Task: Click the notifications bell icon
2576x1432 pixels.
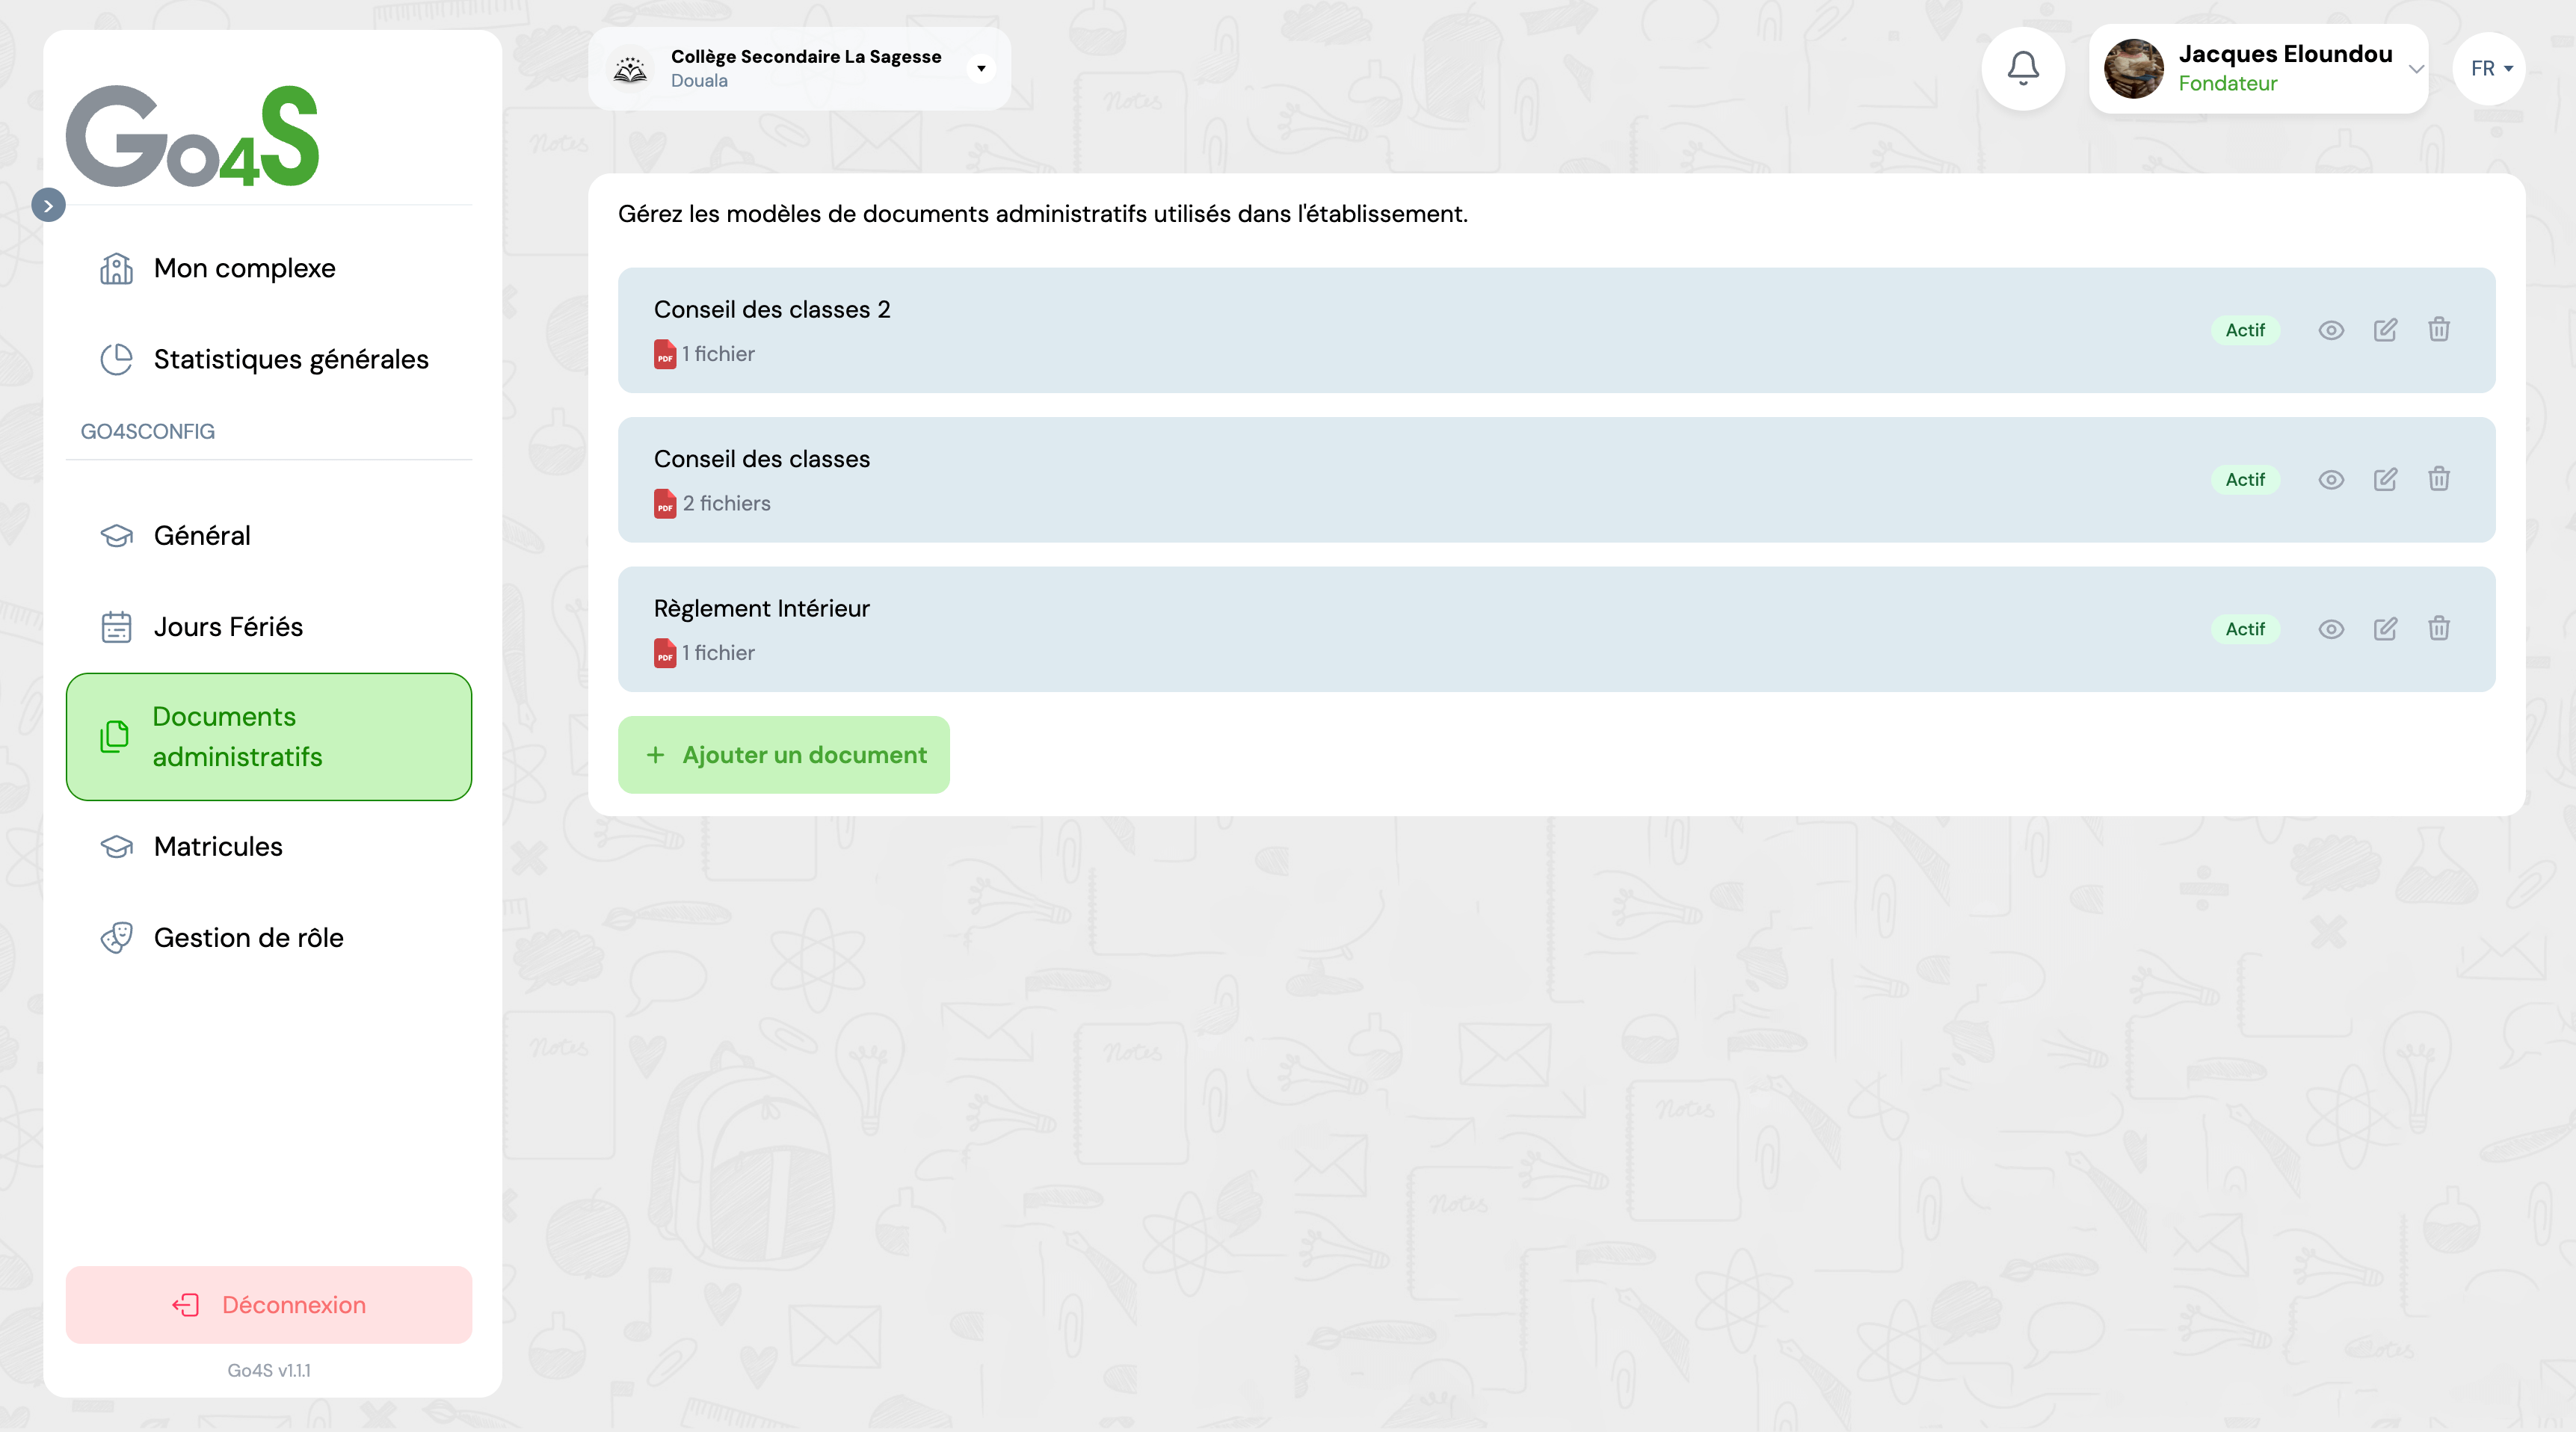Action: (2023, 68)
